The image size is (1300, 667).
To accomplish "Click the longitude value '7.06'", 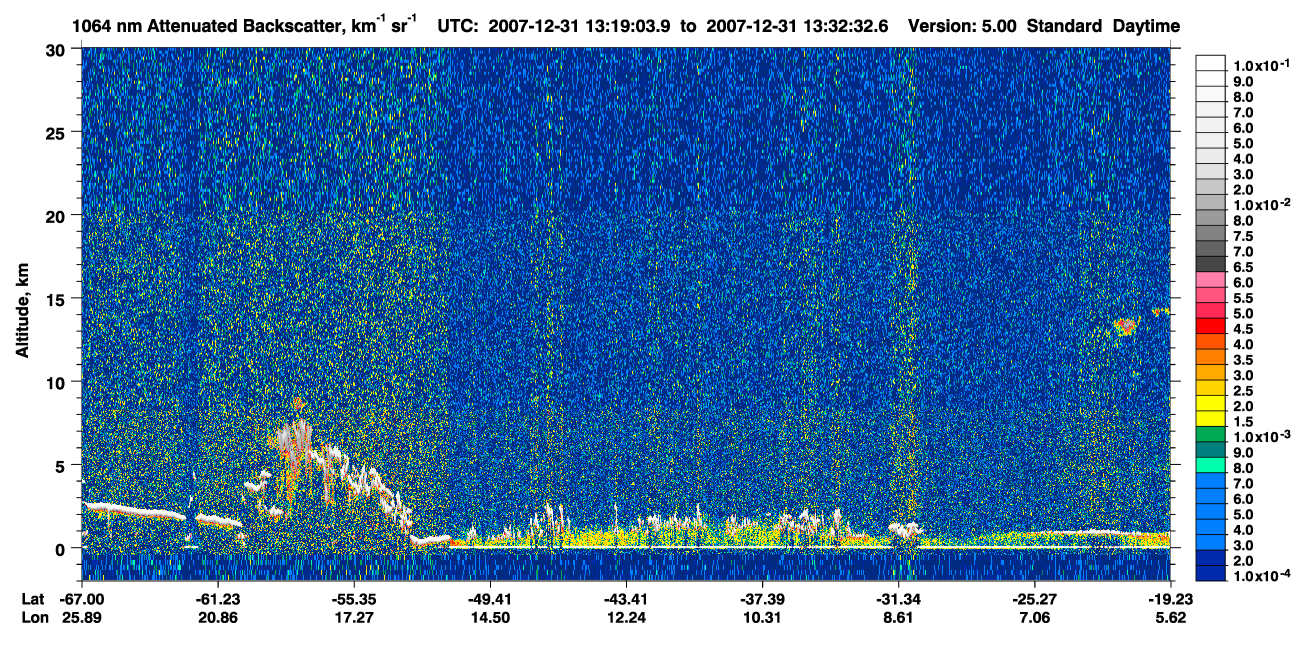I will point(1036,618).
